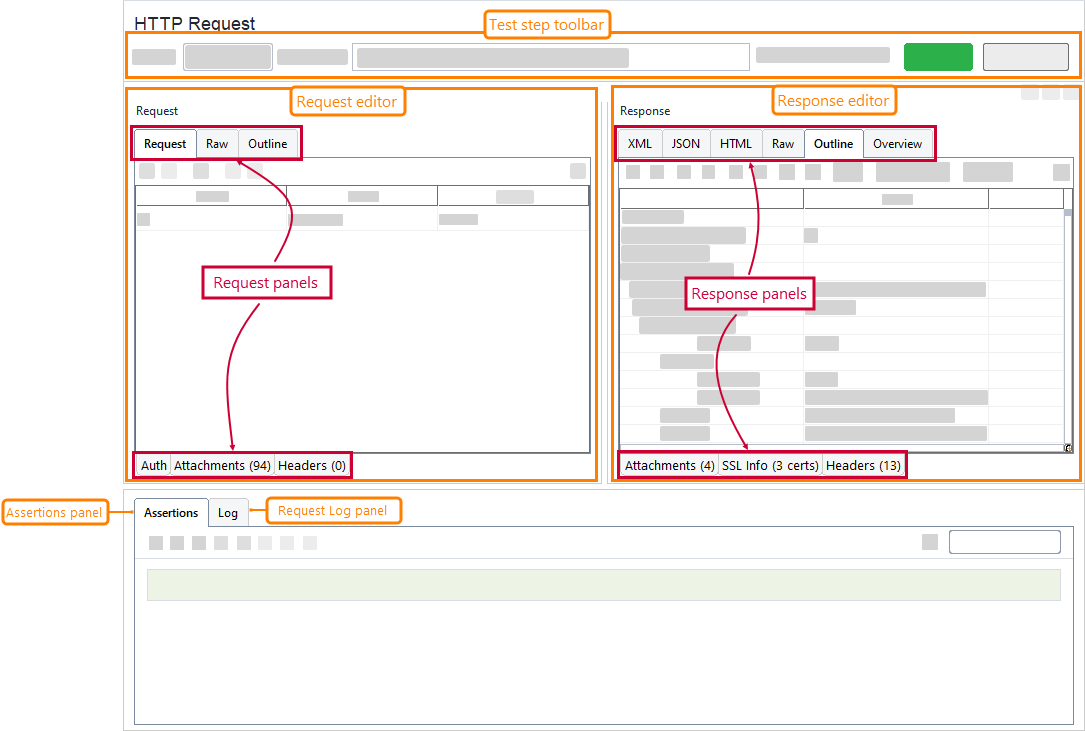
Task: Click the last icon in the response editor toolbar row
Action: point(1063,171)
